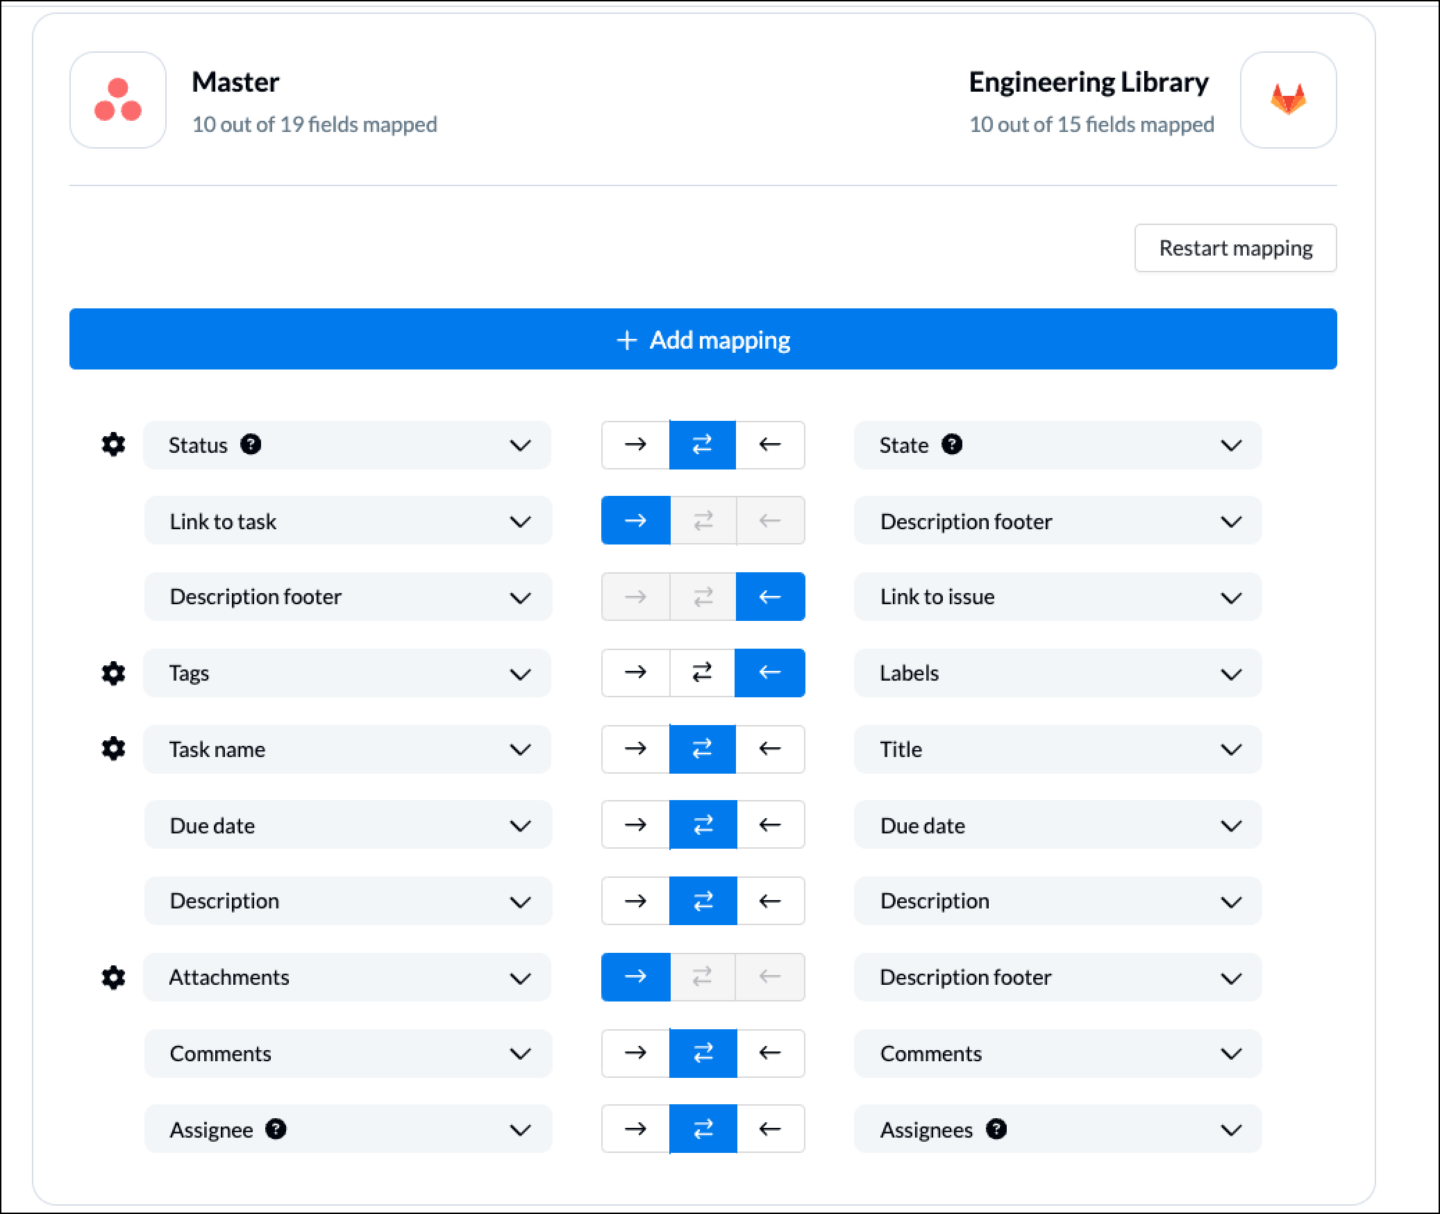1440x1214 pixels.
Task: Open settings gear for the Status mapping
Action: [x=113, y=445]
